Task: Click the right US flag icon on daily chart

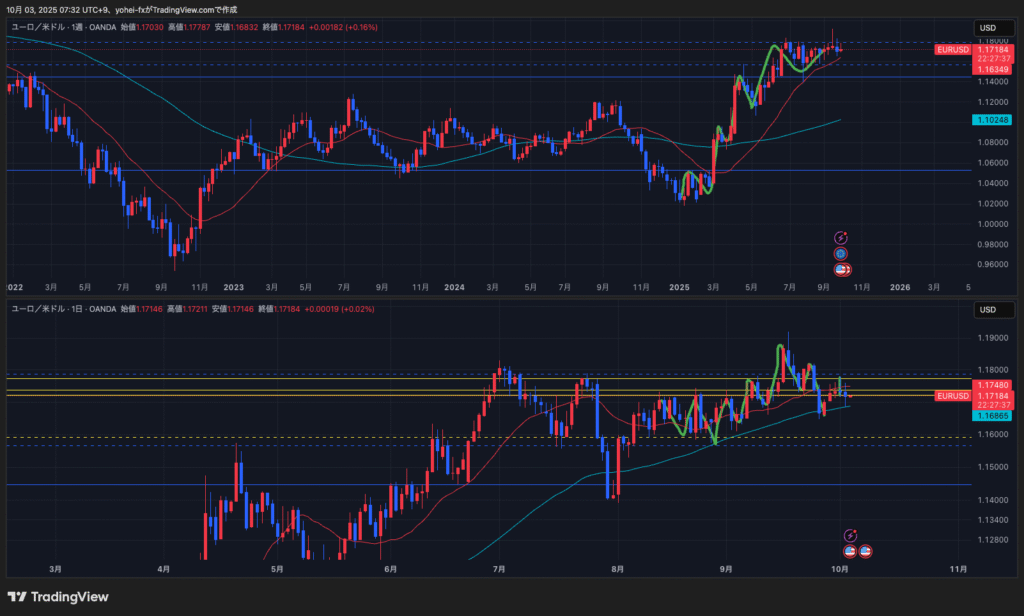Action: [865, 551]
